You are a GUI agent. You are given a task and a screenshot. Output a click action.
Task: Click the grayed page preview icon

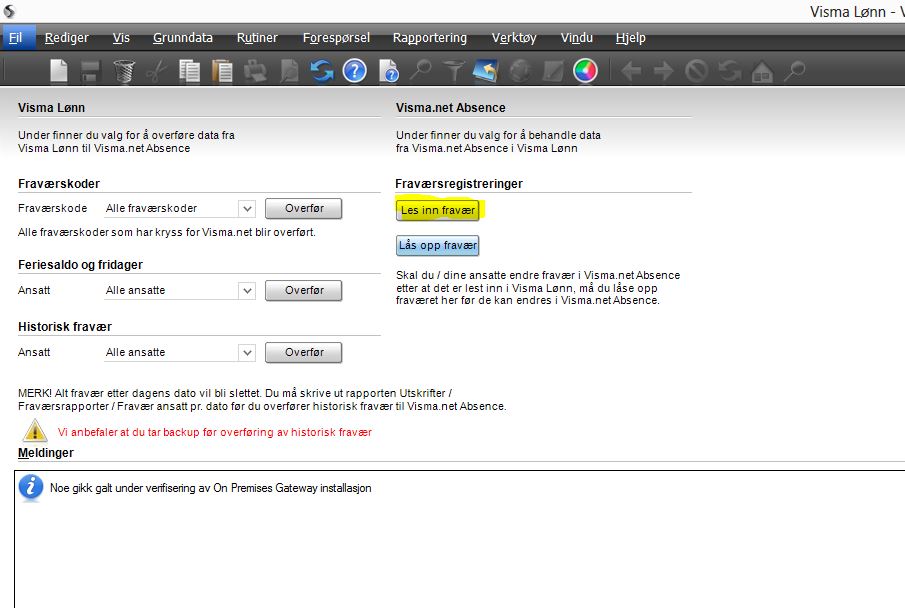(x=289, y=71)
